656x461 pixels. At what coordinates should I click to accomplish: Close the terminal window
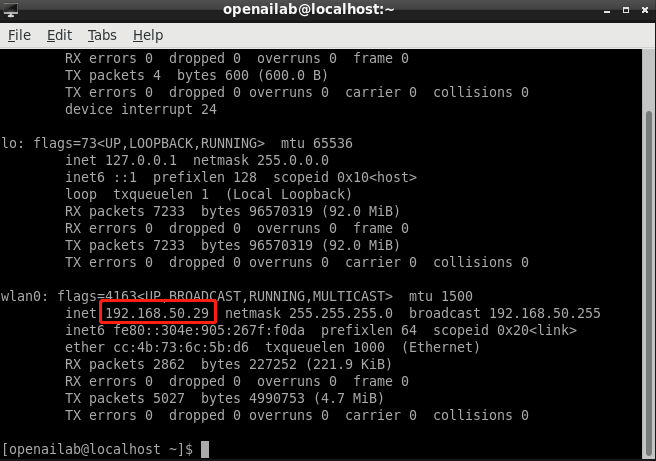click(645, 10)
